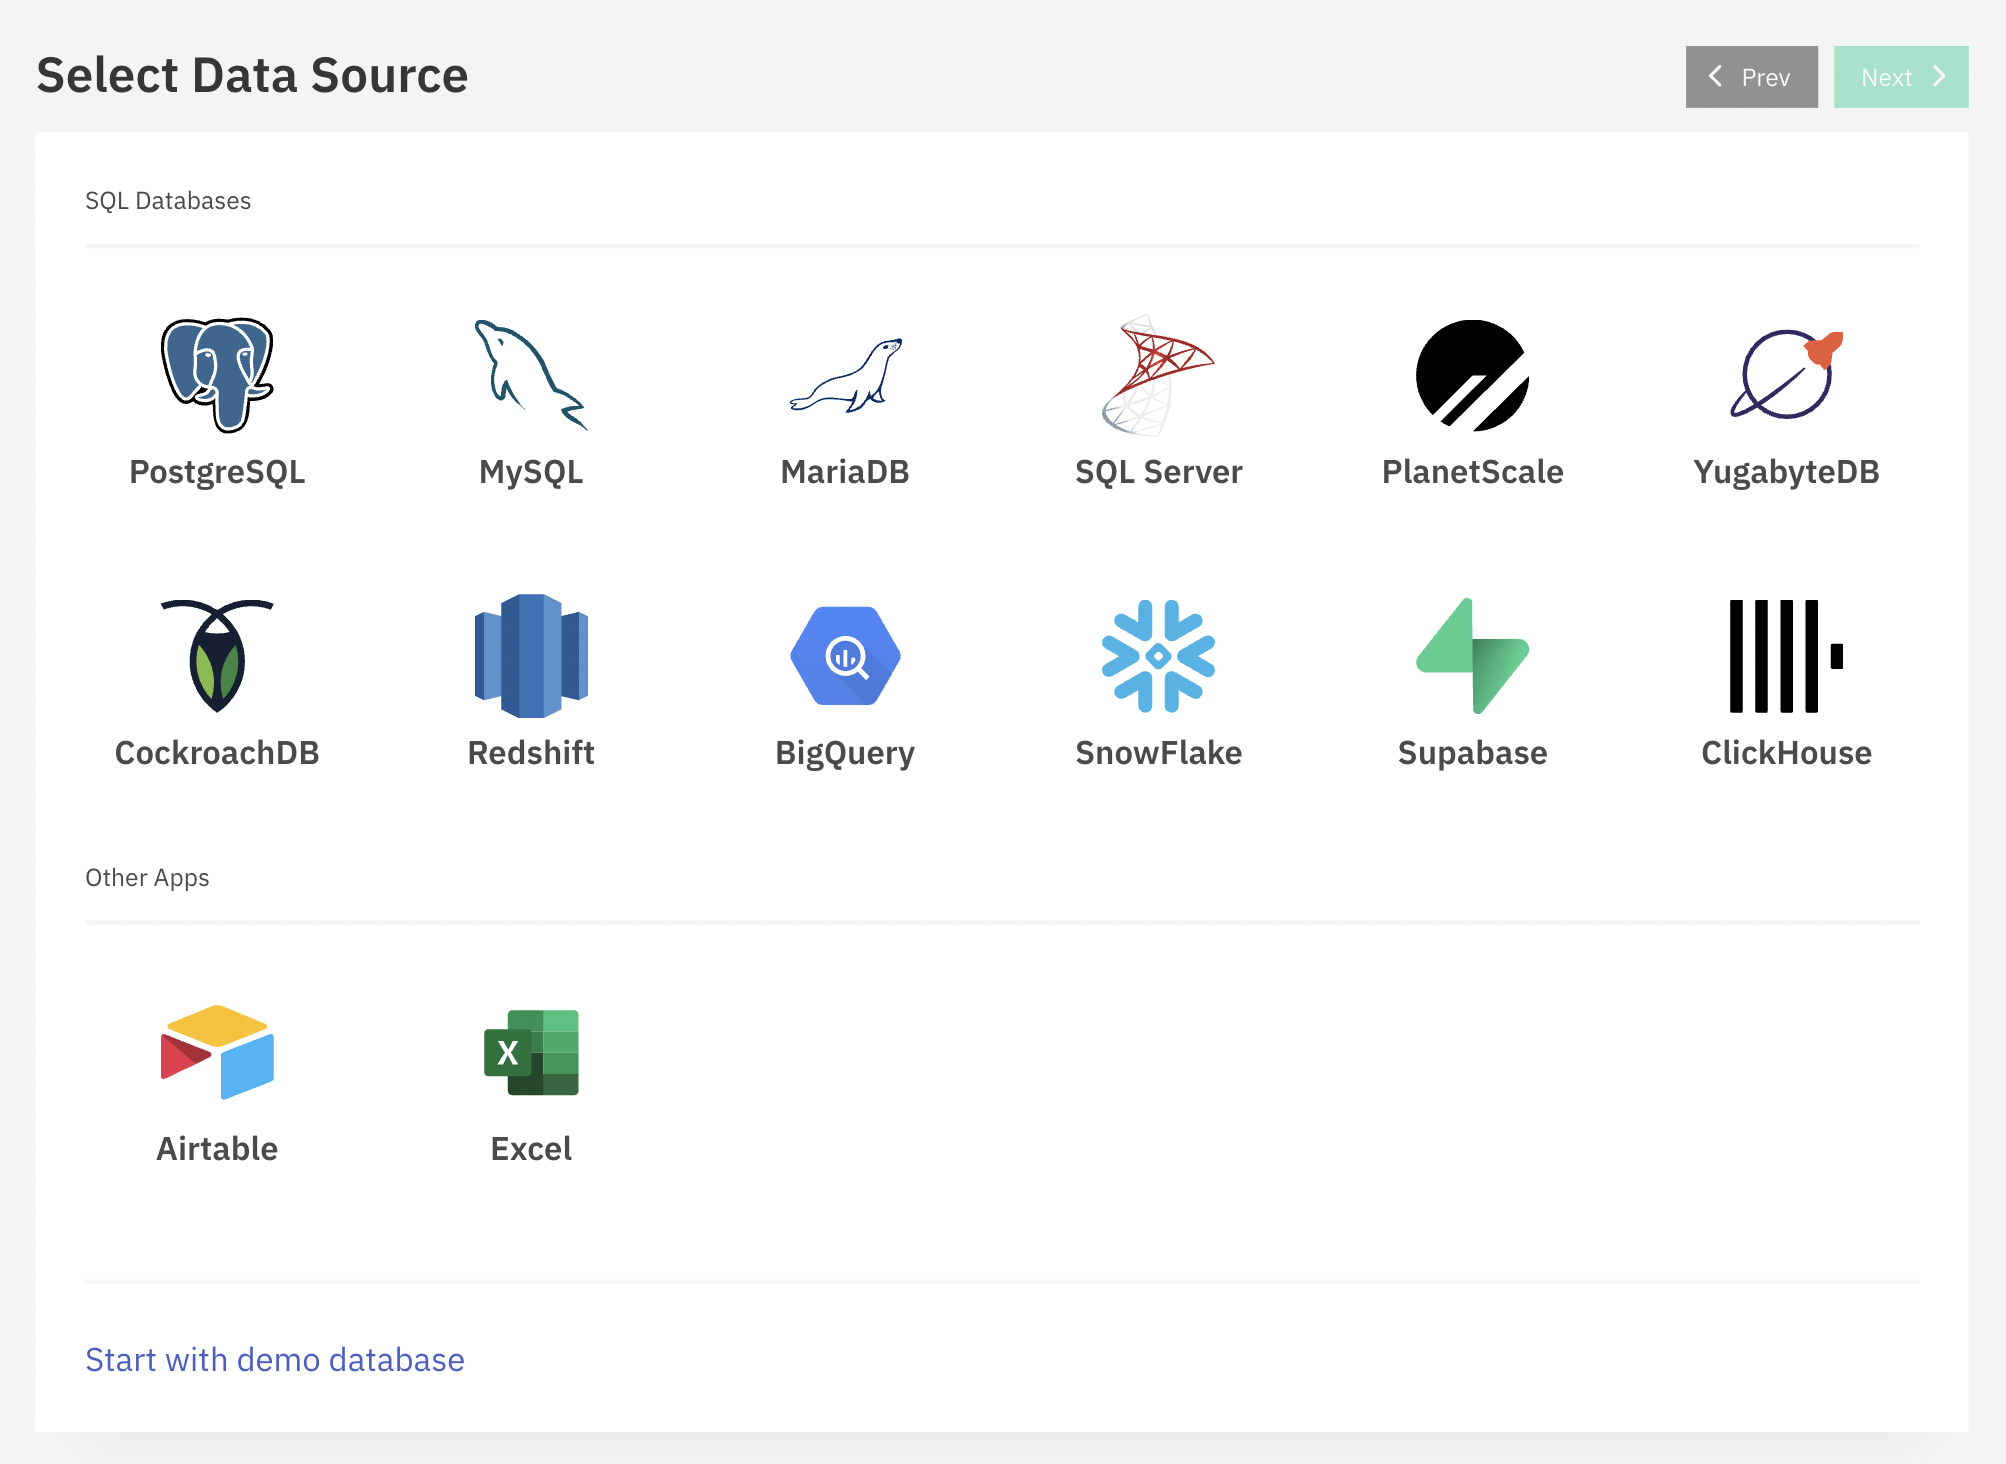Click the Excel label text
The image size is (2006, 1464).
click(x=531, y=1149)
